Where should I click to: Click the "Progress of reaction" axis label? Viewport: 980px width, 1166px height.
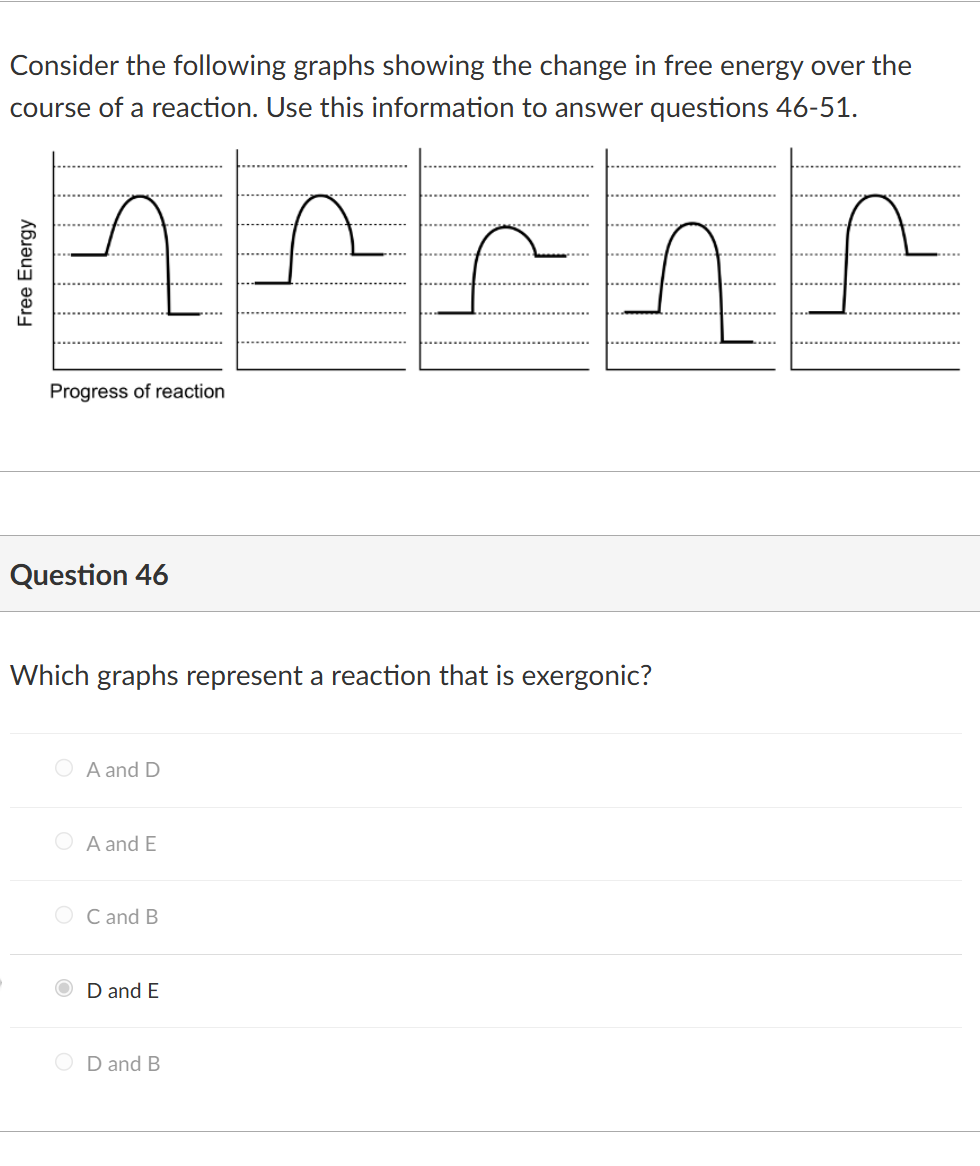(137, 391)
